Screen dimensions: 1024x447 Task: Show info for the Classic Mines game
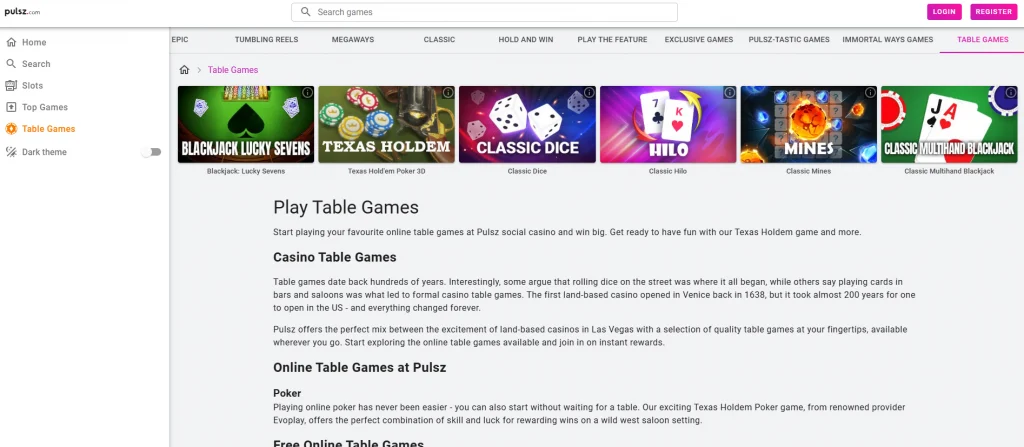click(x=871, y=93)
